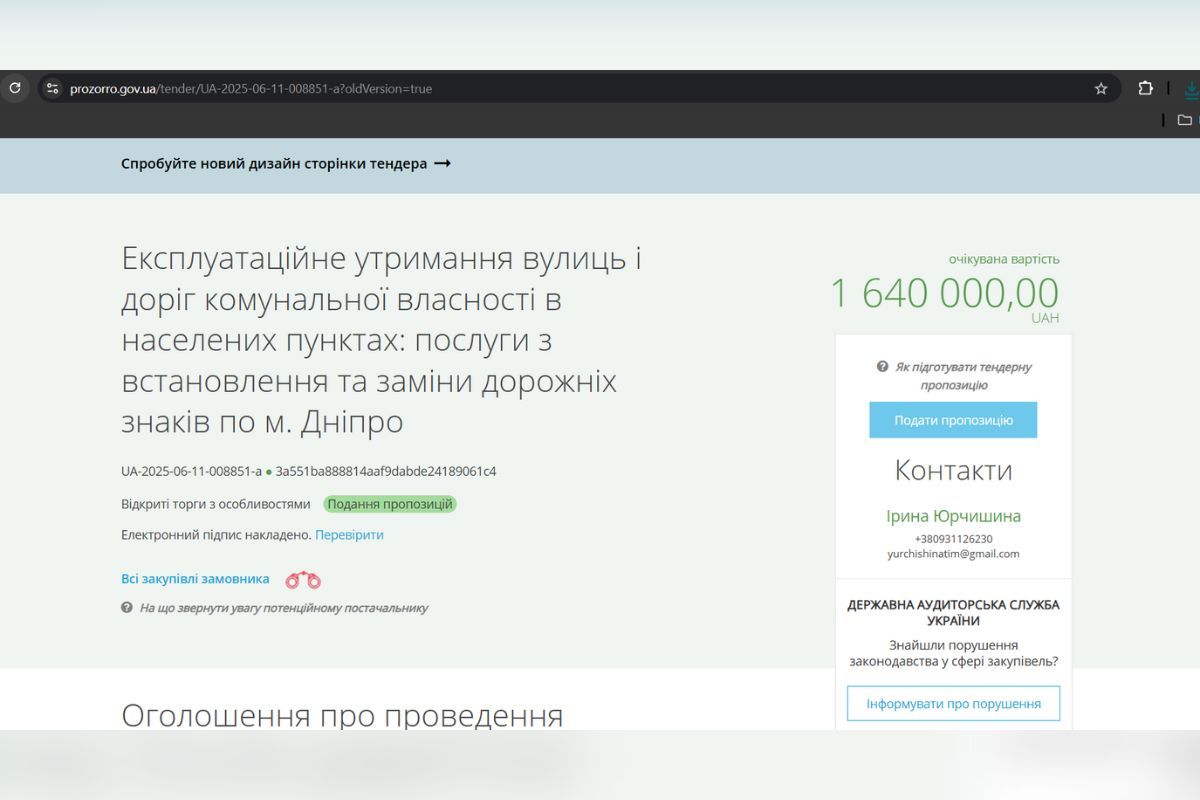Bookmark this page with the star icon
Screen dimensions: 1200x800
1101,88
